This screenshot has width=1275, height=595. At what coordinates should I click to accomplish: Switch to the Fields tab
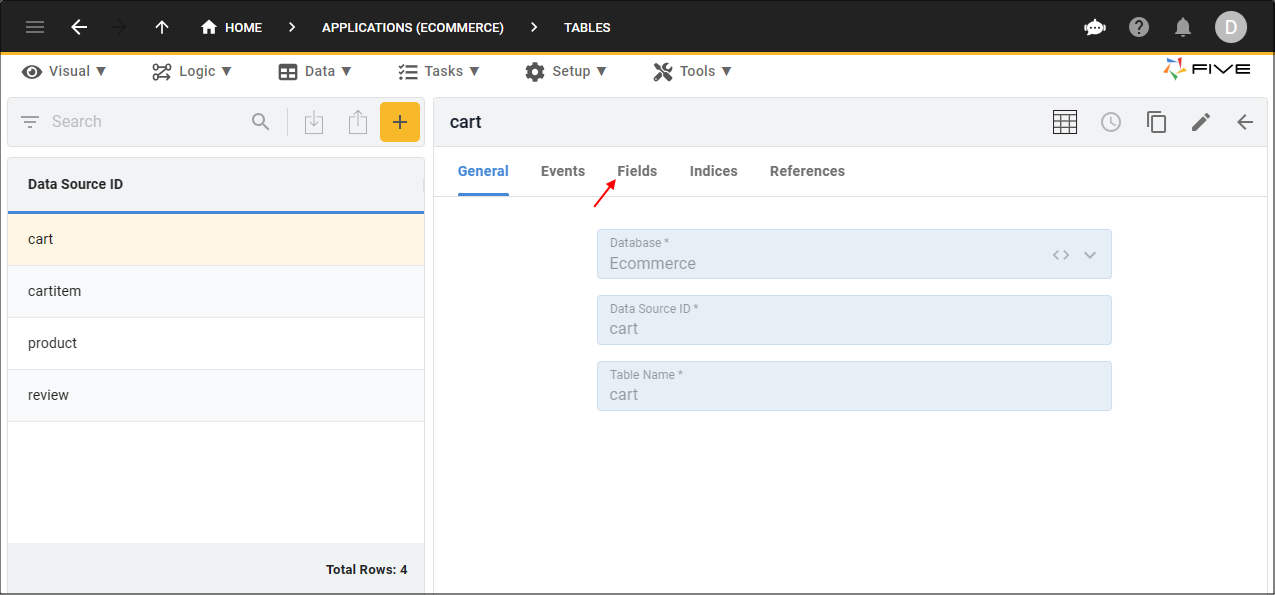coord(637,171)
